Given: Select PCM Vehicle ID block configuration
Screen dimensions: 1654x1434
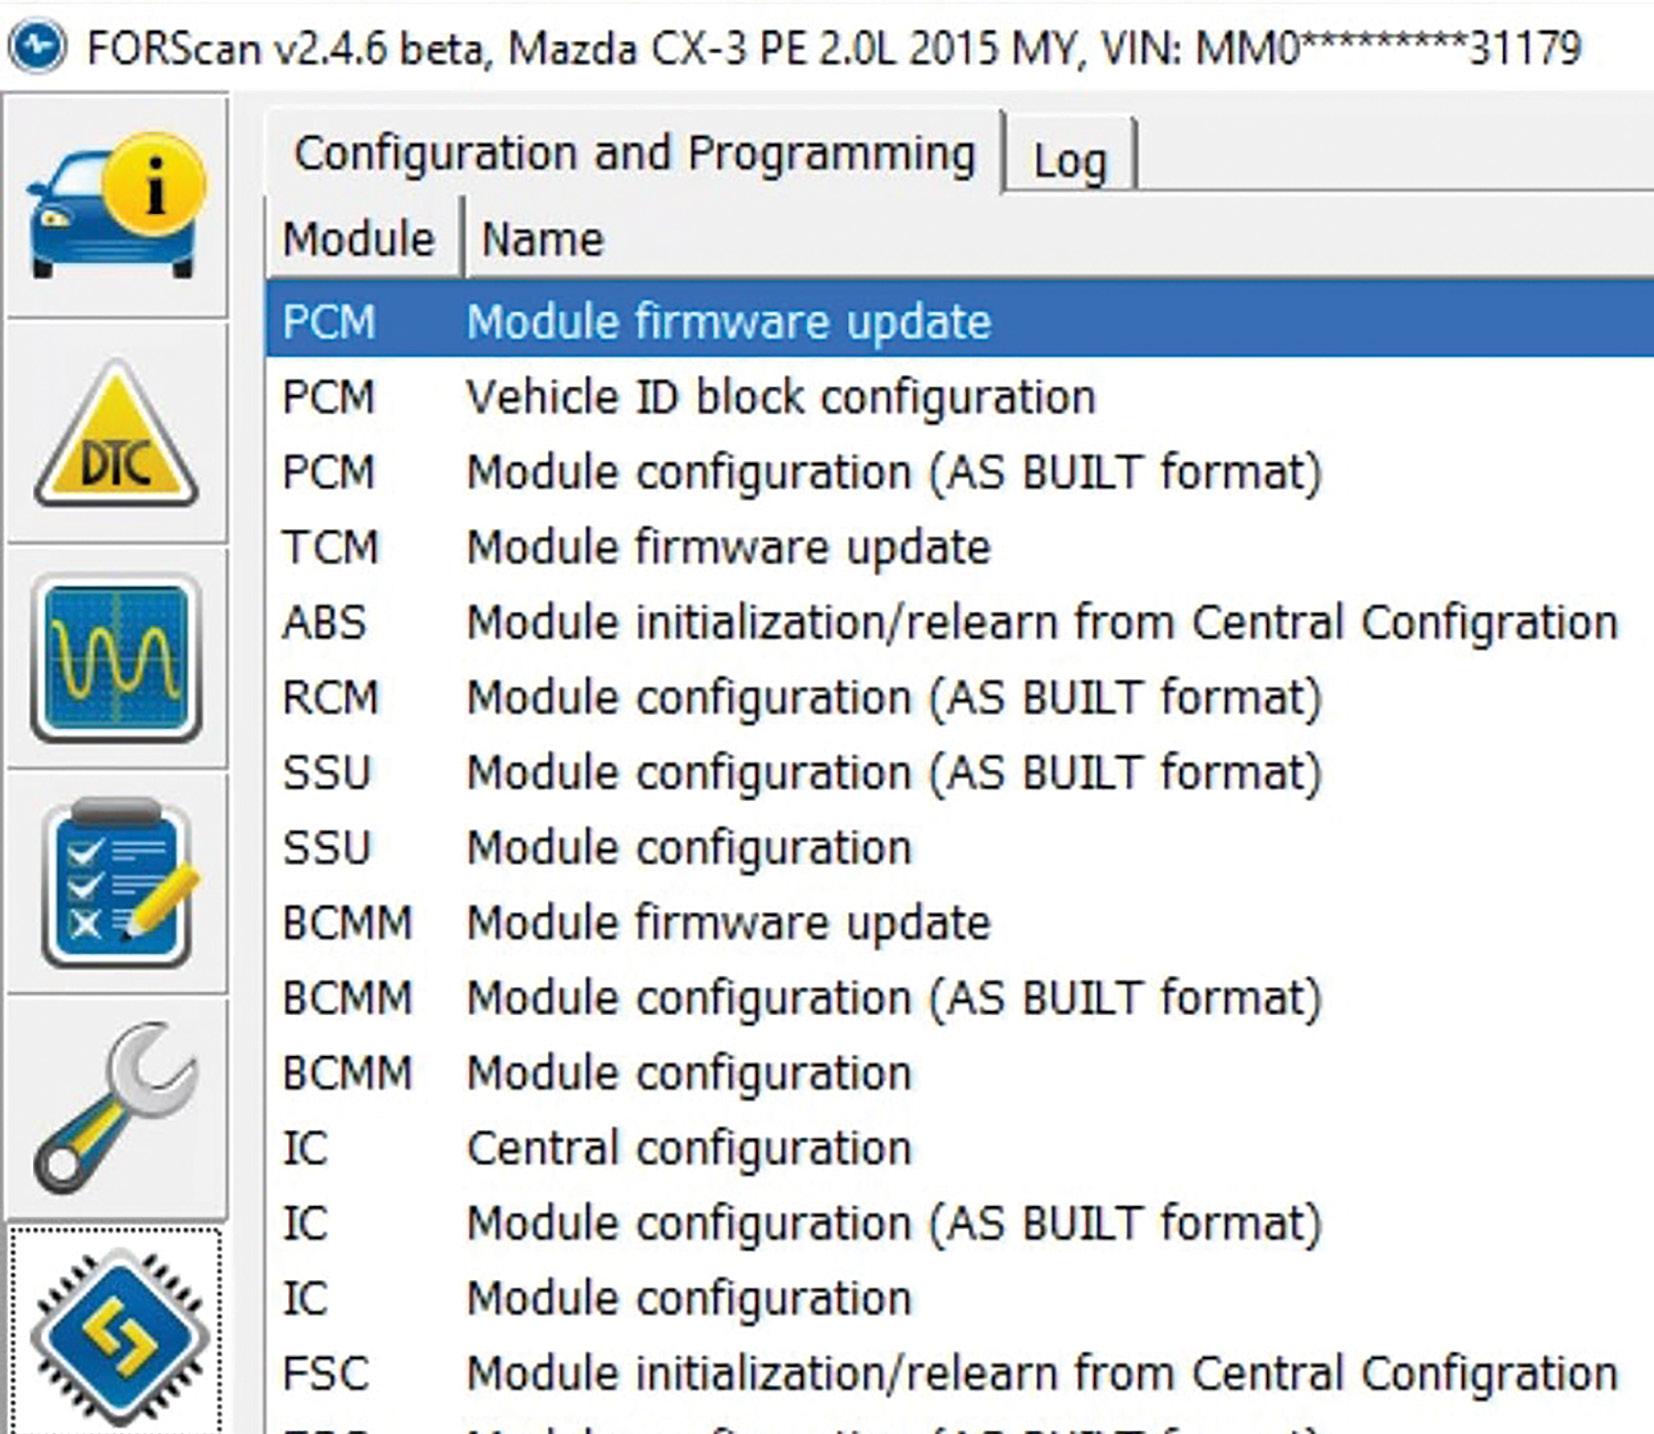Looking at the screenshot, I should [x=780, y=397].
